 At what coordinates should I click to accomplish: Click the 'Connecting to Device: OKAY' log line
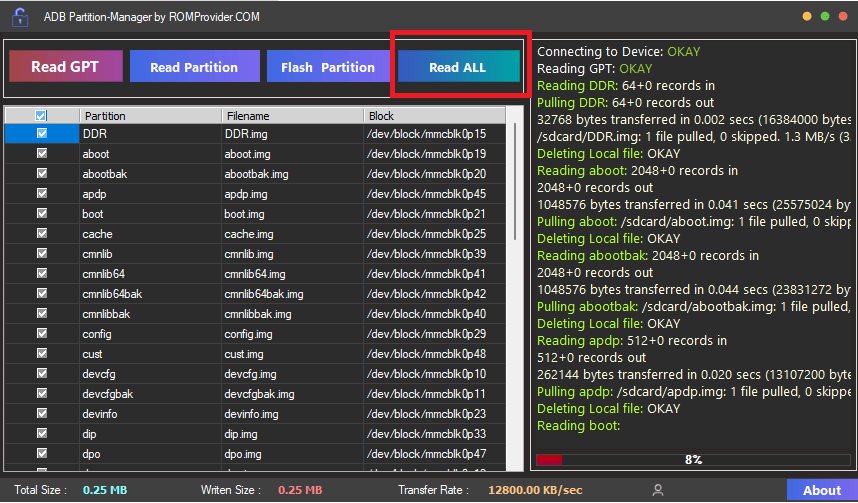[618, 51]
